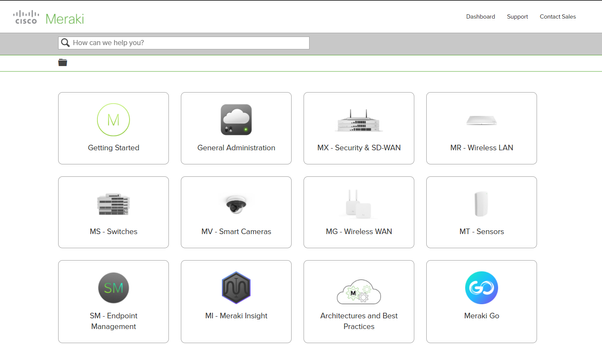602x363 pixels.
Task: Open MR - Wireless LAN link
Action: [x=481, y=148]
